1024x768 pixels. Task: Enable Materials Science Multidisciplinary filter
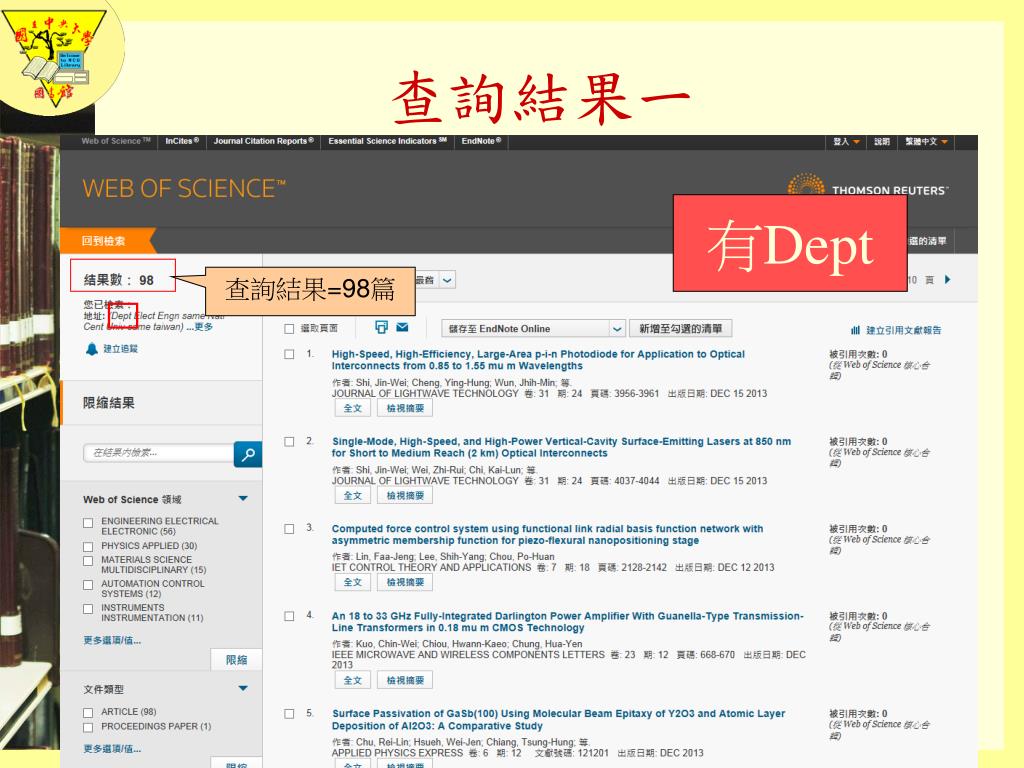click(x=88, y=561)
